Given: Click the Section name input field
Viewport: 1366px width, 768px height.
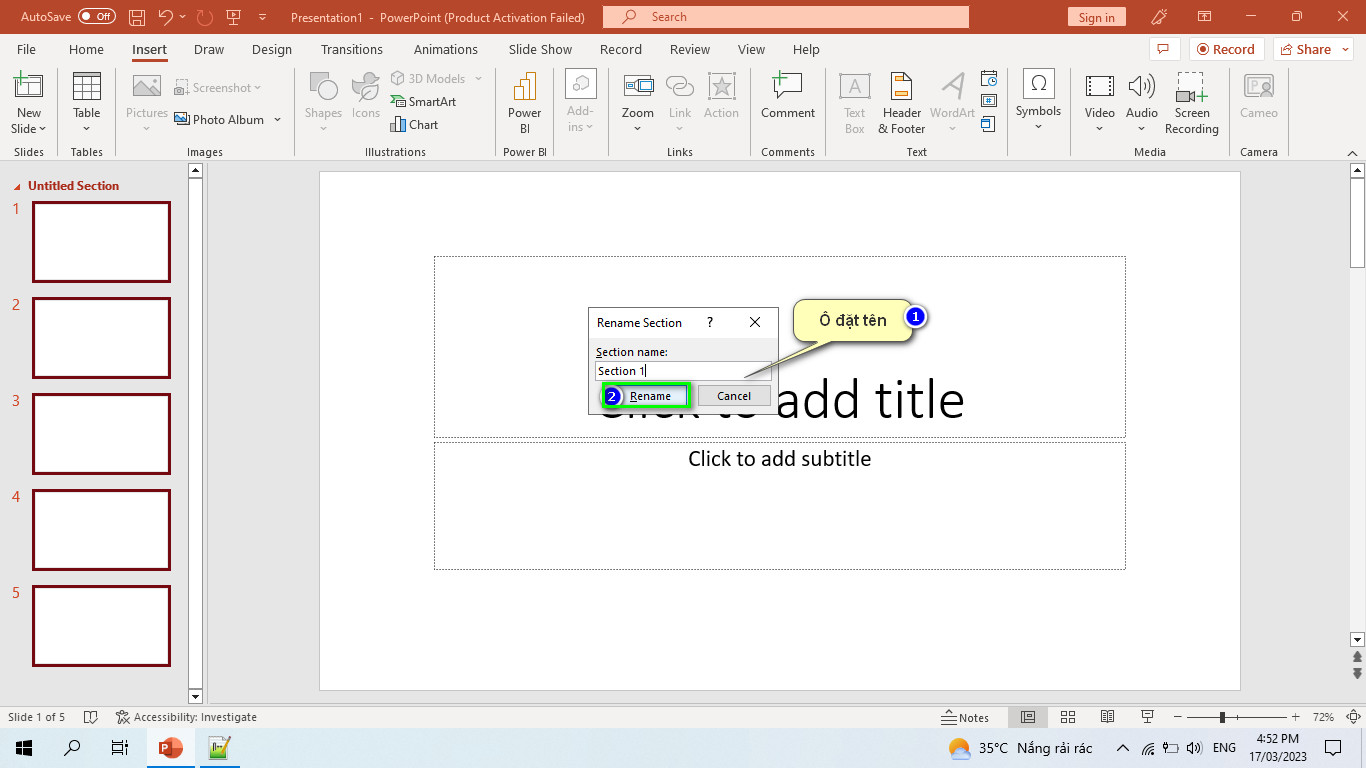Looking at the screenshot, I should pyautogui.click(x=683, y=371).
